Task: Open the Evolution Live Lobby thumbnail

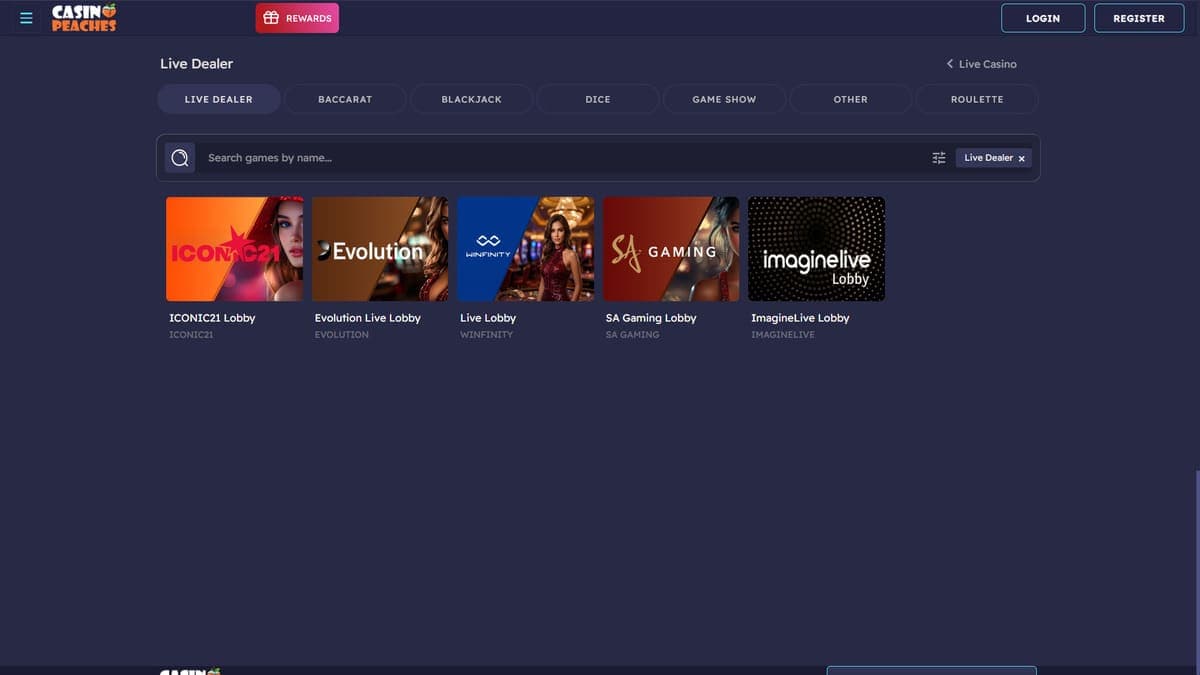Action: click(380, 249)
